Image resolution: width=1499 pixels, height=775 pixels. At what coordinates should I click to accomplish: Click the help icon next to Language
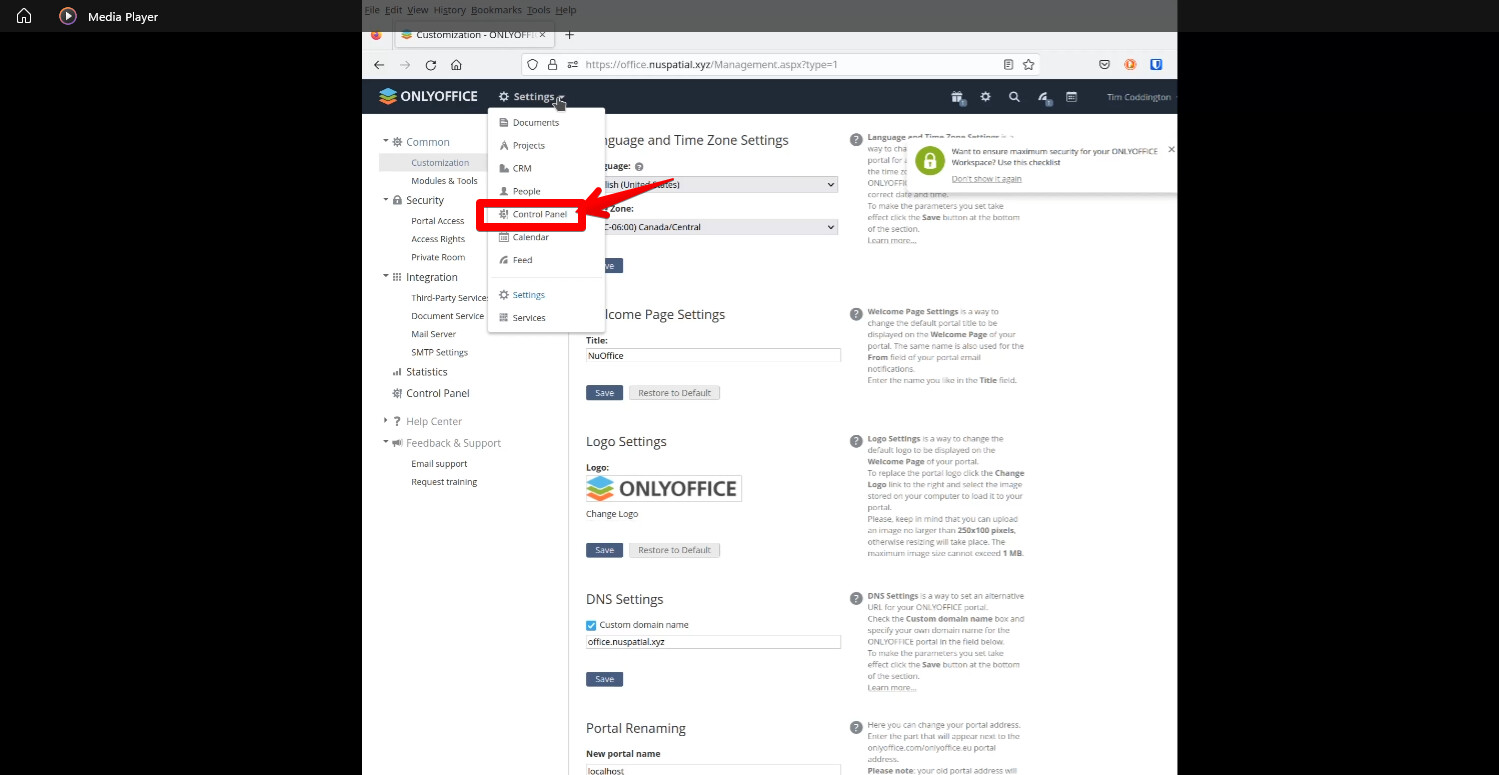pyautogui.click(x=639, y=167)
